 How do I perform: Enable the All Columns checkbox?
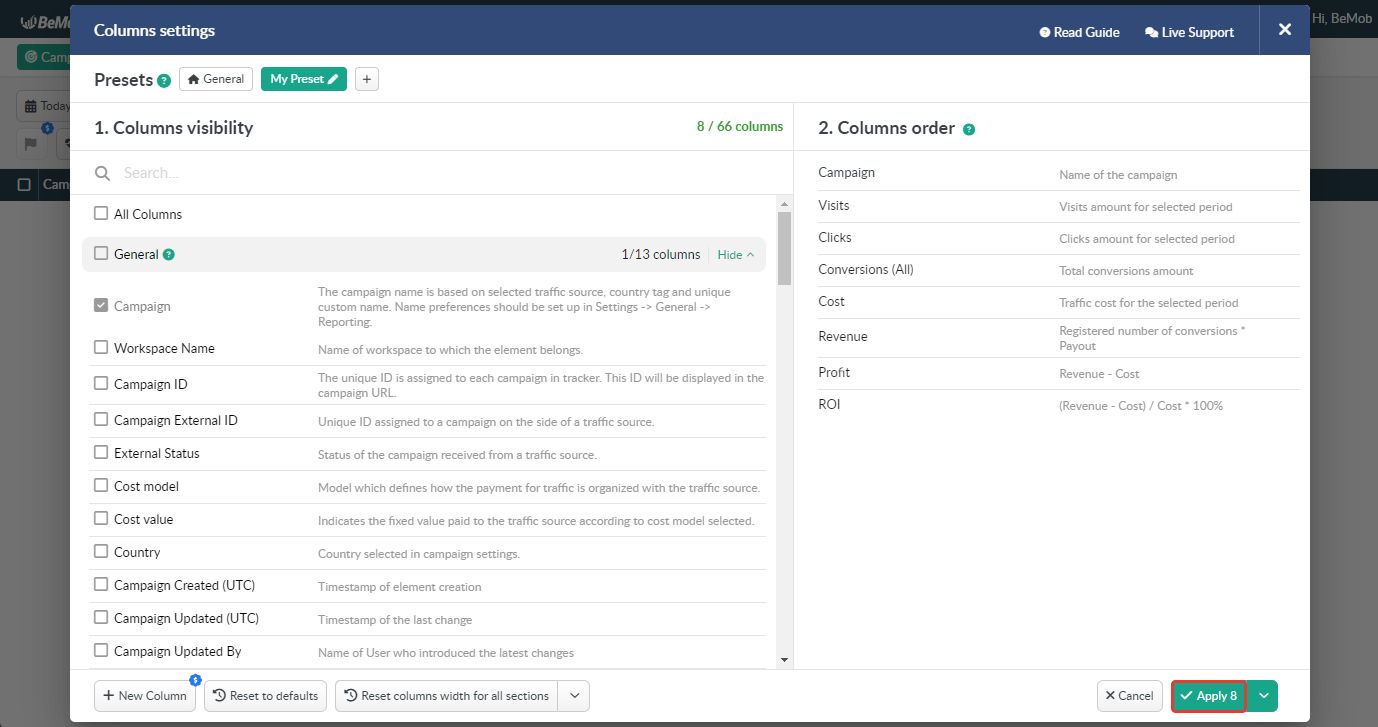[101, 214]
